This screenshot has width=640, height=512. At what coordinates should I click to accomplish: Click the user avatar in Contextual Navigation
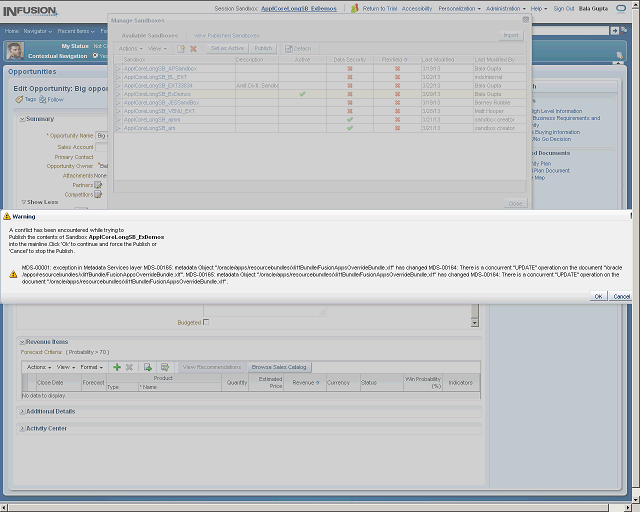tap(14, 50)
